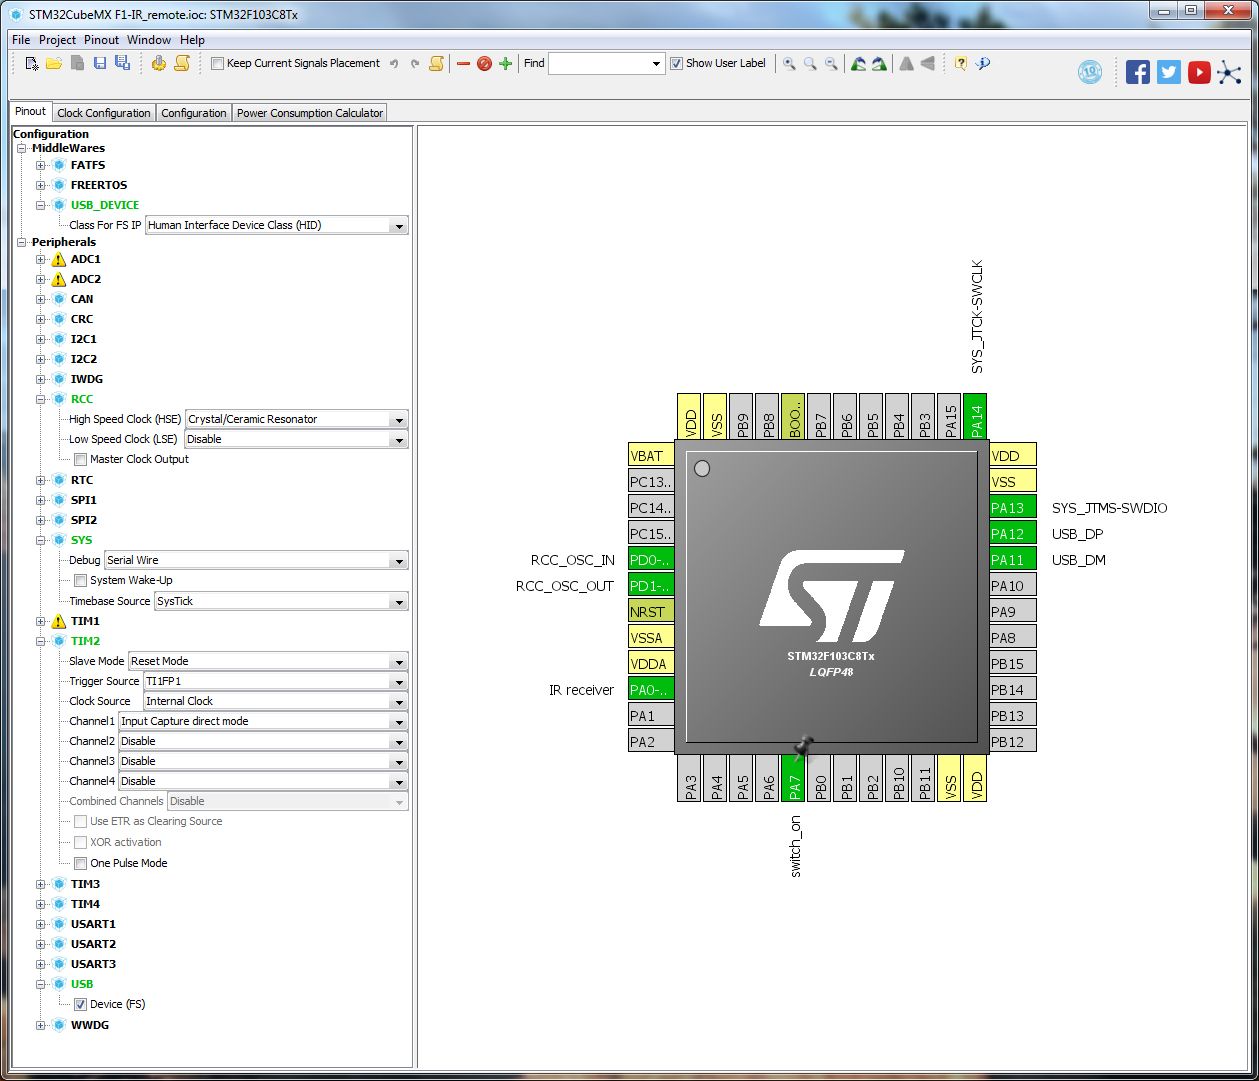
Task: Open the High Speed Clock (HSE) dropdown
Action: click(399, 419)
